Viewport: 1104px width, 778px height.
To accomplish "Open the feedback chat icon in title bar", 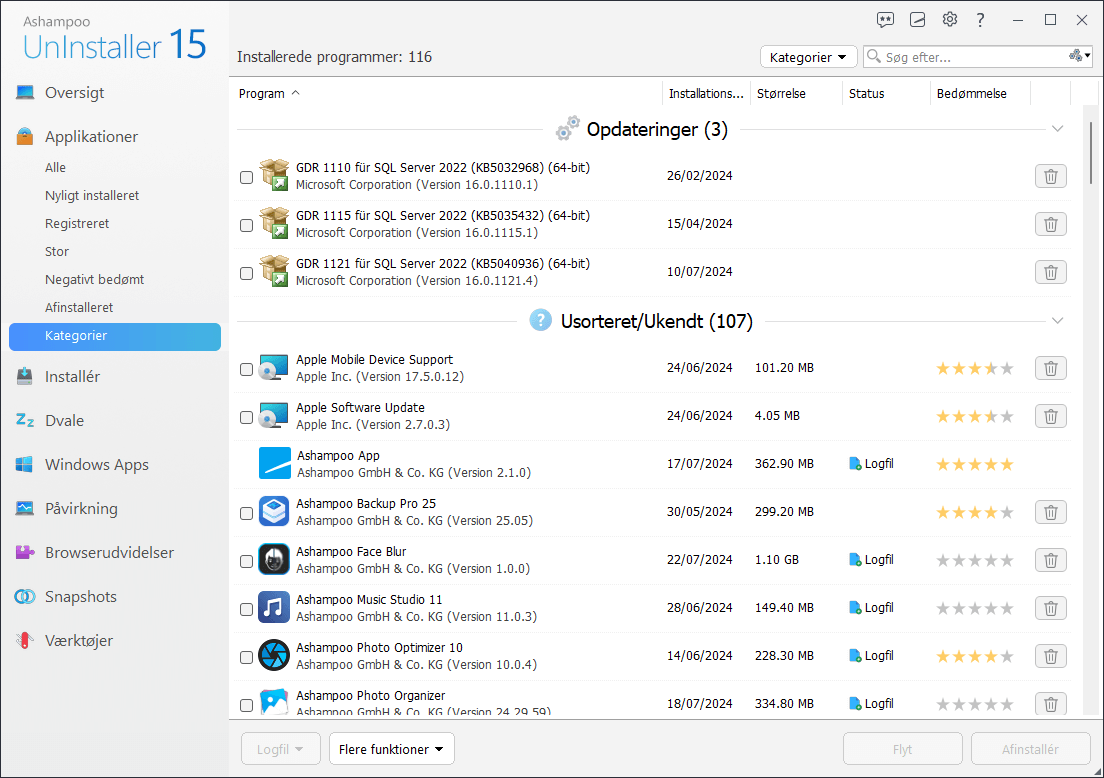I will 885,20.
